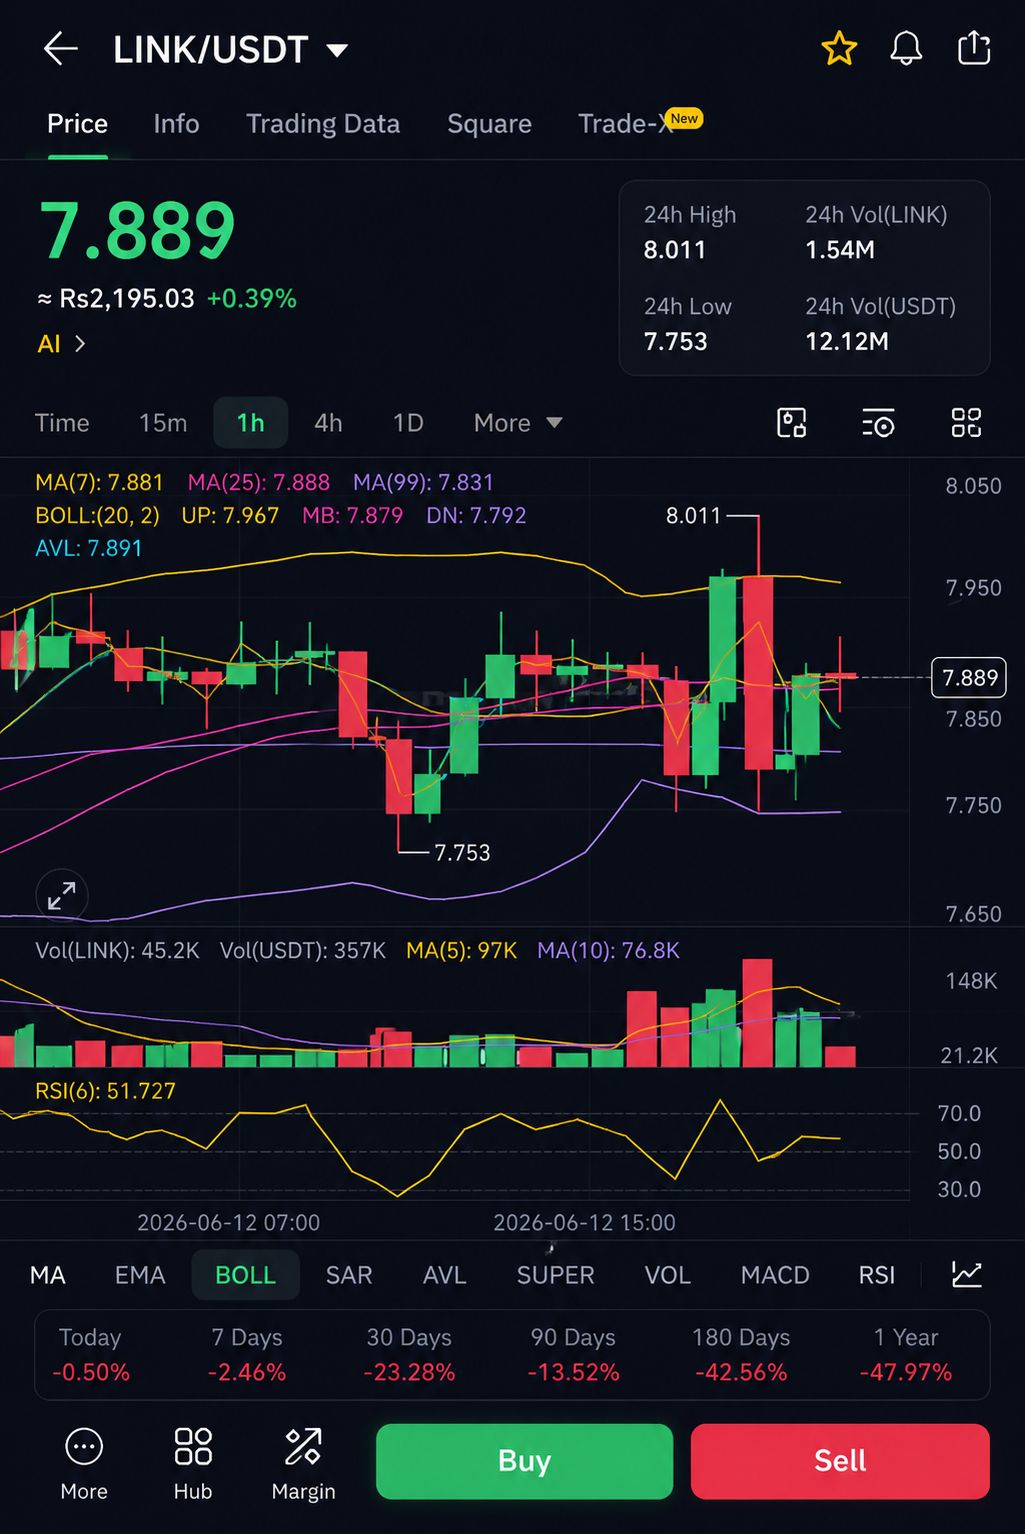The height and width of the screenshot is (1534, 1025).
Task: Tap the red Sell button
Action: [840, 1461]
